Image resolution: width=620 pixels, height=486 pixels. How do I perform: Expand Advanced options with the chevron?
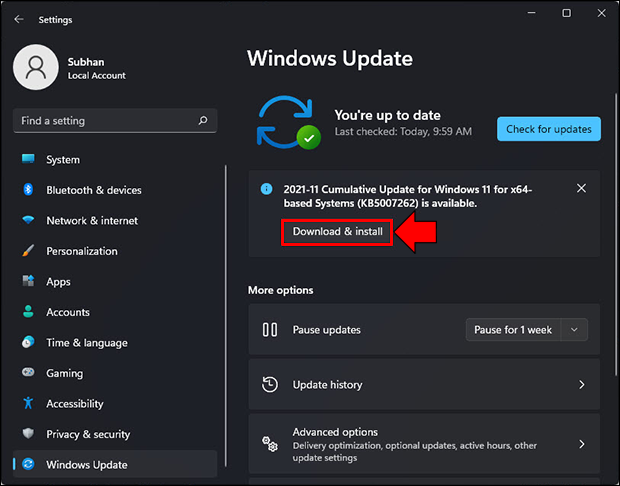point(582,444)
